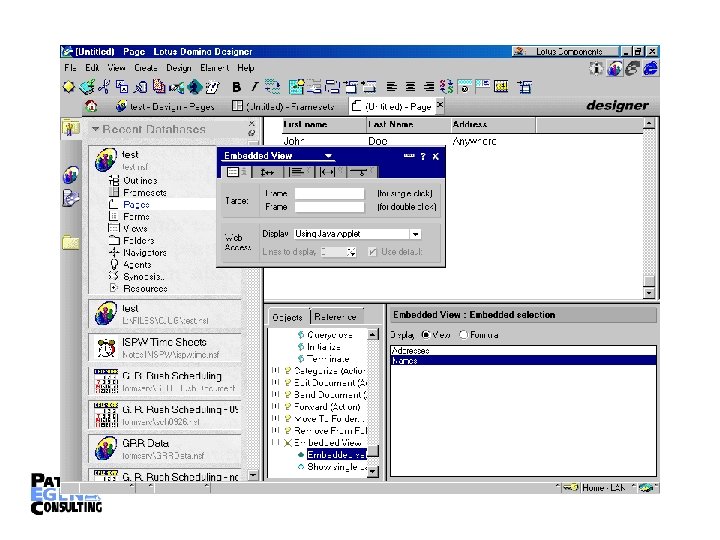Click the Lotus Components icon in title bar
The image size is (720, 540).
[519, 51]
